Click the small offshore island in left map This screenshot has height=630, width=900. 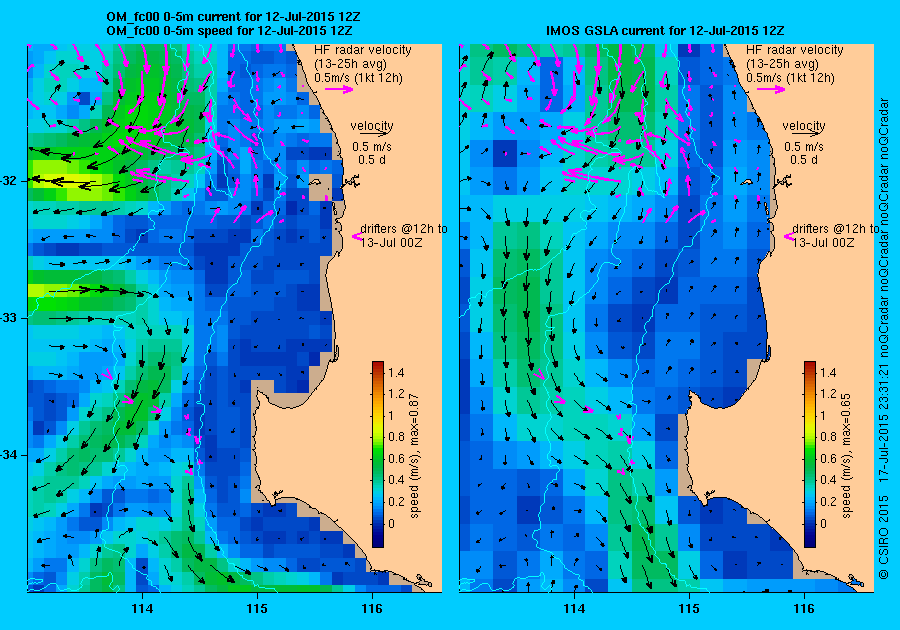pos(315,182)
